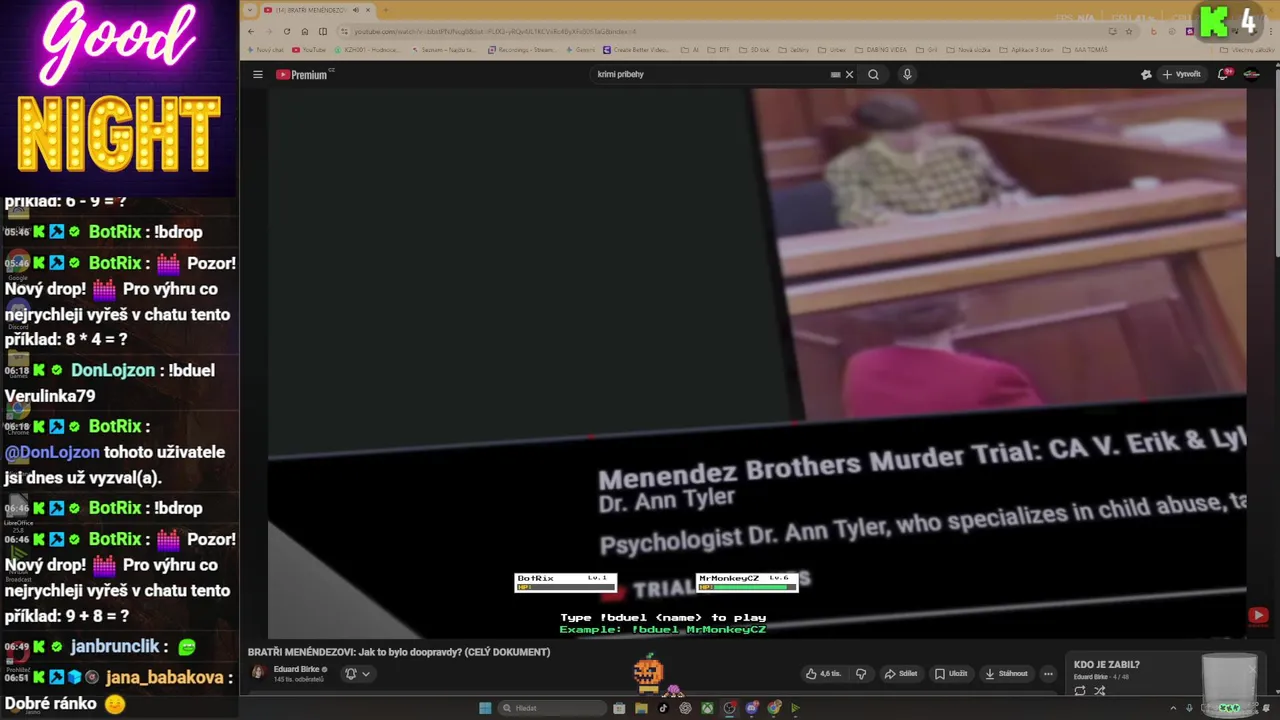Open the YouTube notifications bell
This screenshot has height=720, width=1280.
tap(1223, 74)
